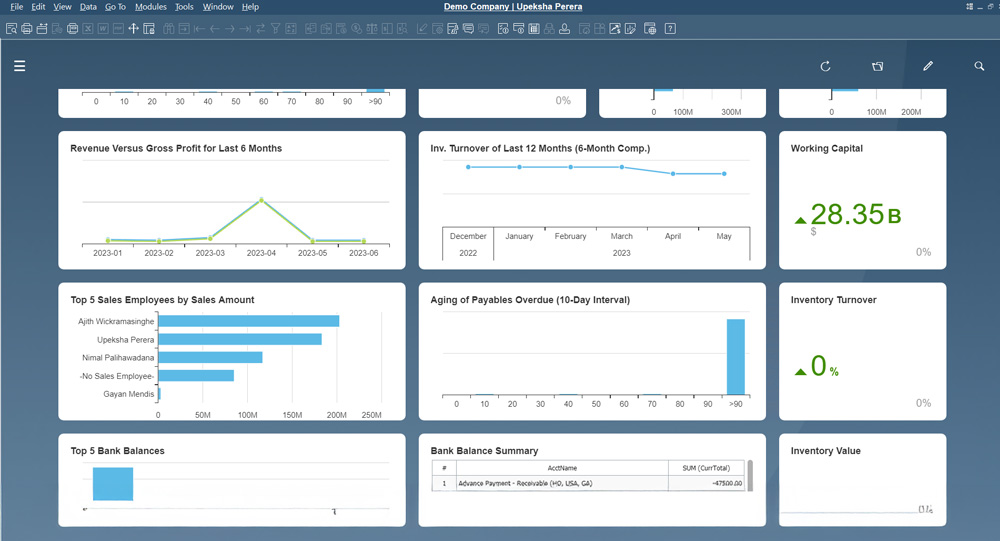The image size is (1000, 541).
Task: Click the pencil edit dashboard icon
Action: [928, 66]
